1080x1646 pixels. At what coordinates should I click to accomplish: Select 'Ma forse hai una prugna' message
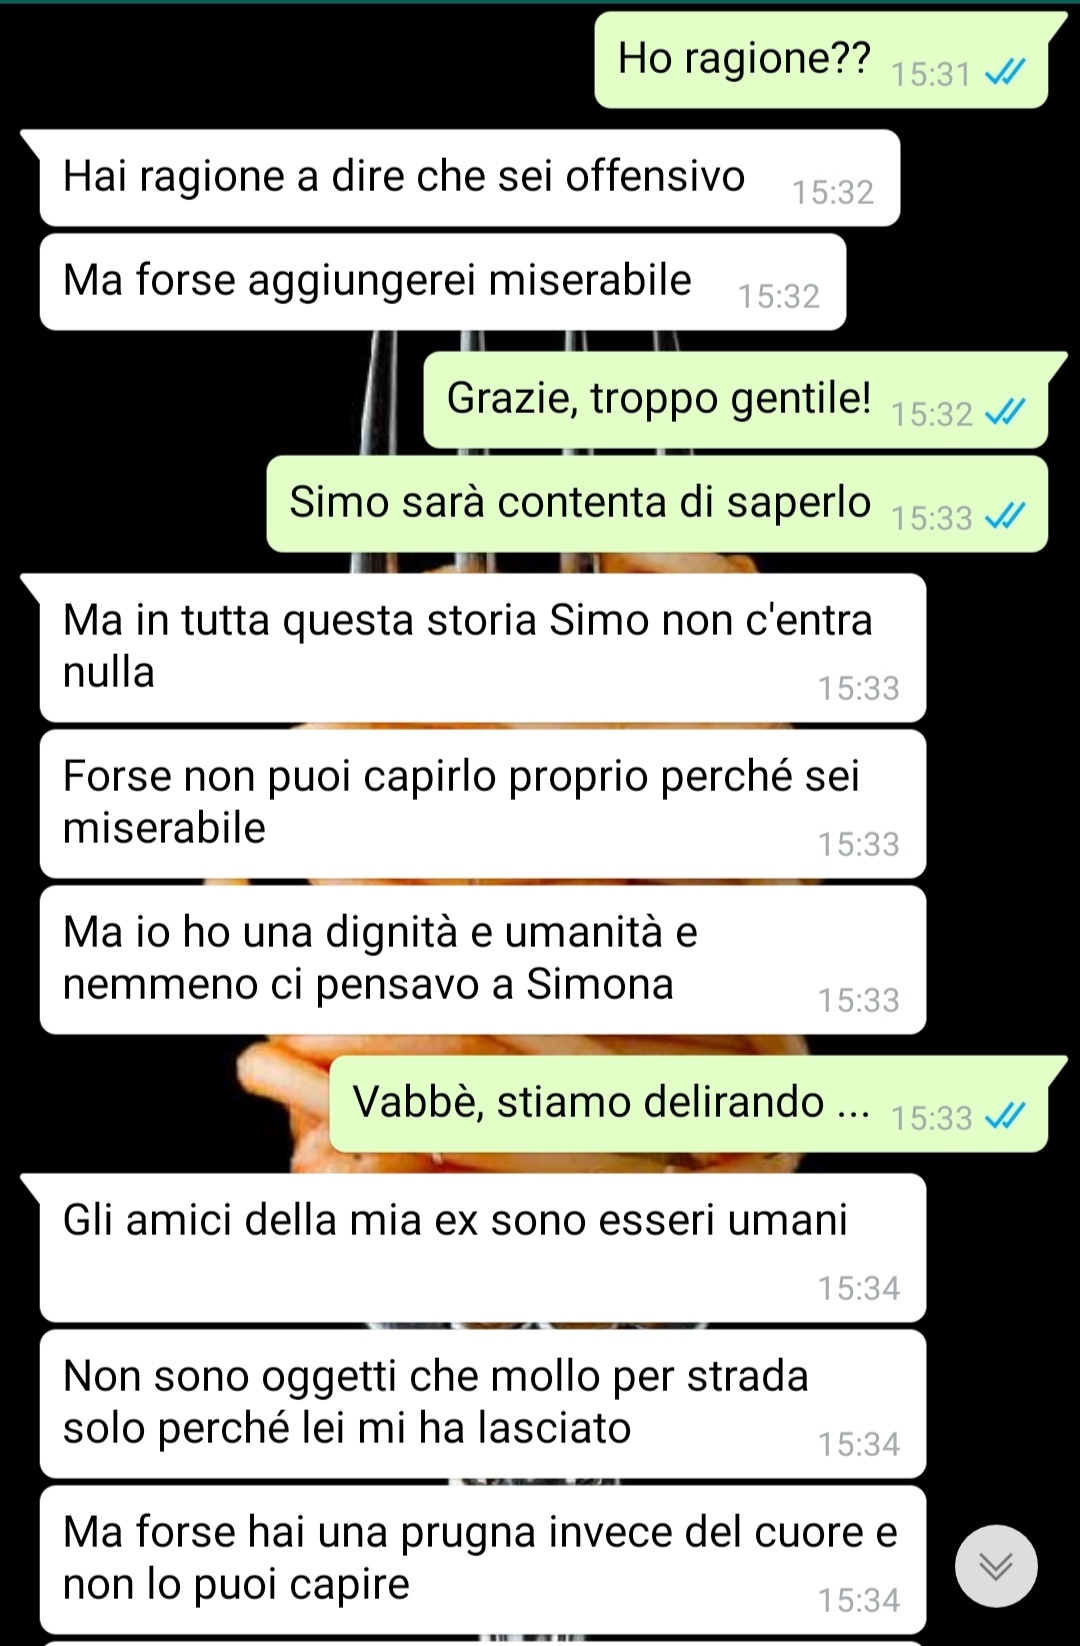point(483,1560)
